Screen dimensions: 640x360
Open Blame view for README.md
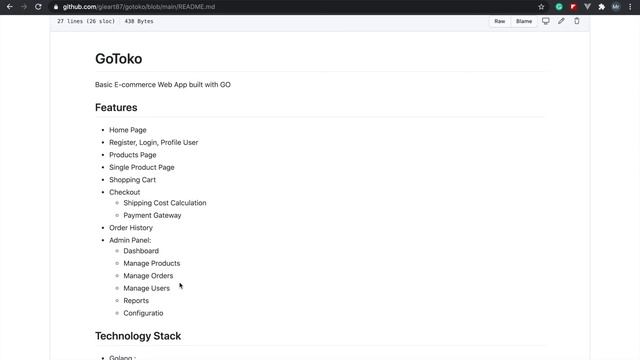coord(524,21)
